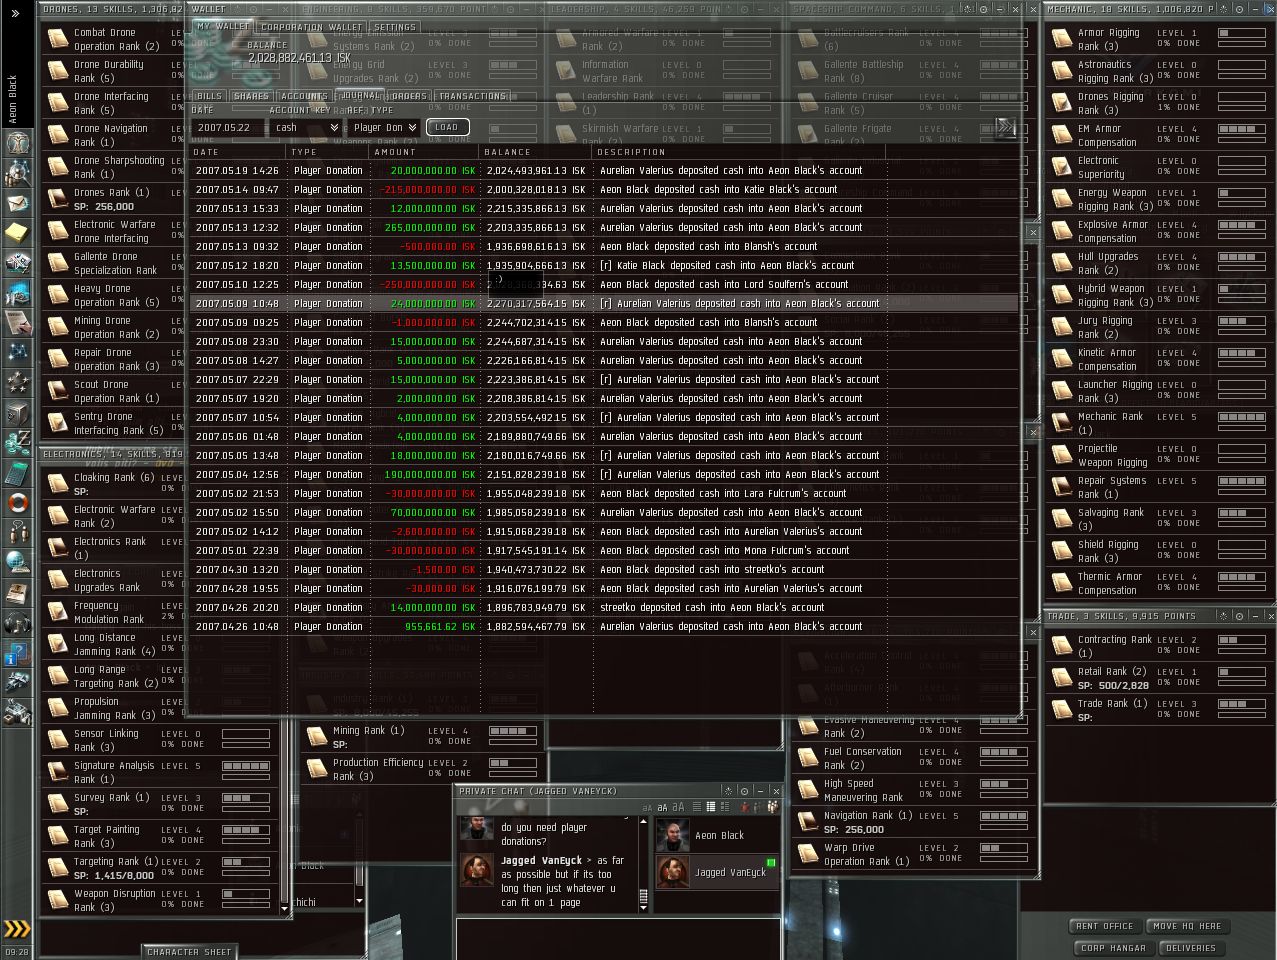1277x960 pixels.
Task: Select the 2007.05.04 12:56 journal entry
Action: (x=603, y=474)
